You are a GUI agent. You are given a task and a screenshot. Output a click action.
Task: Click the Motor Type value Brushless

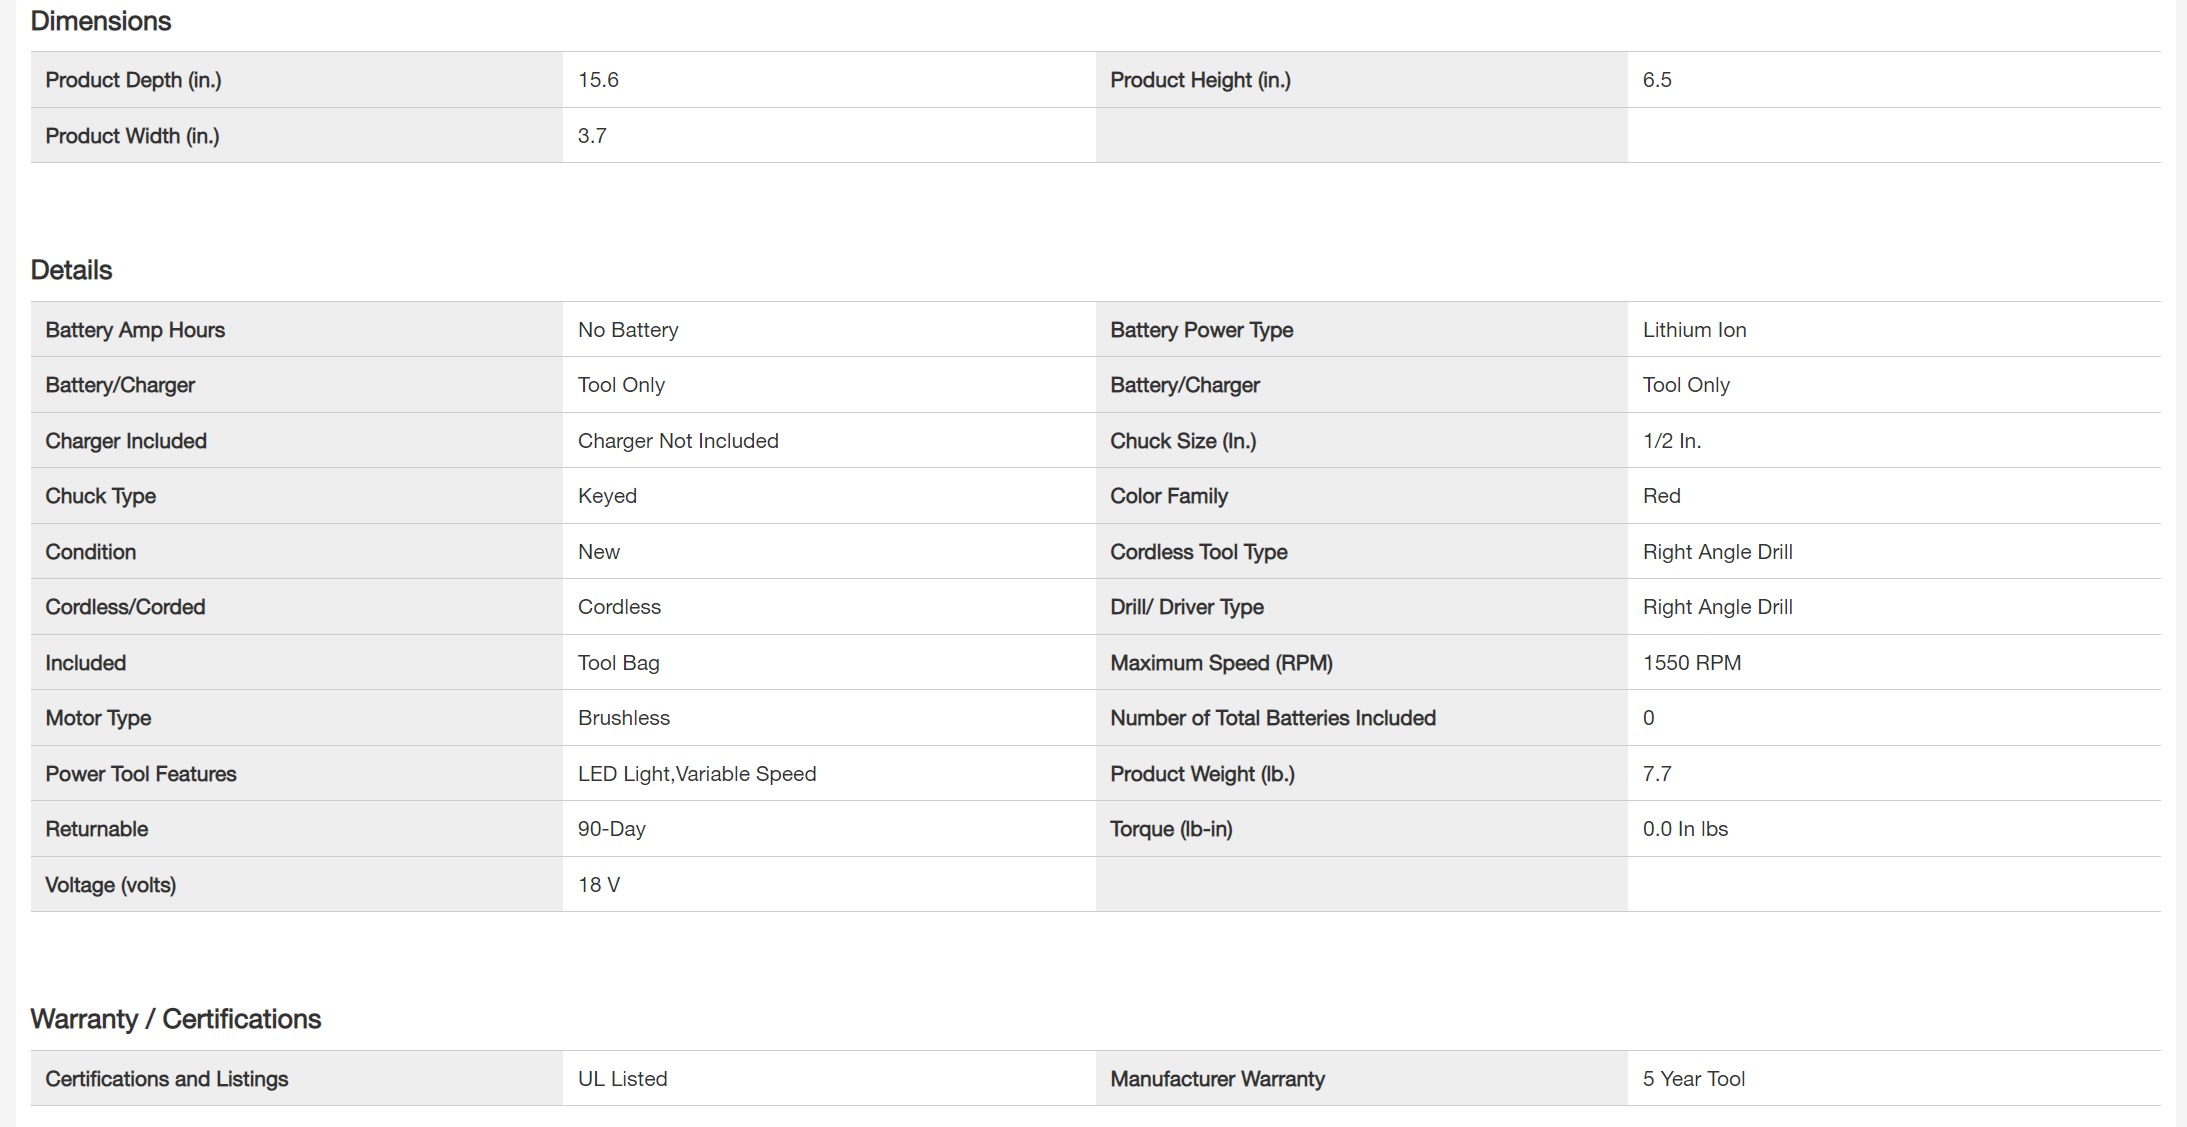[x=623, y=718]
